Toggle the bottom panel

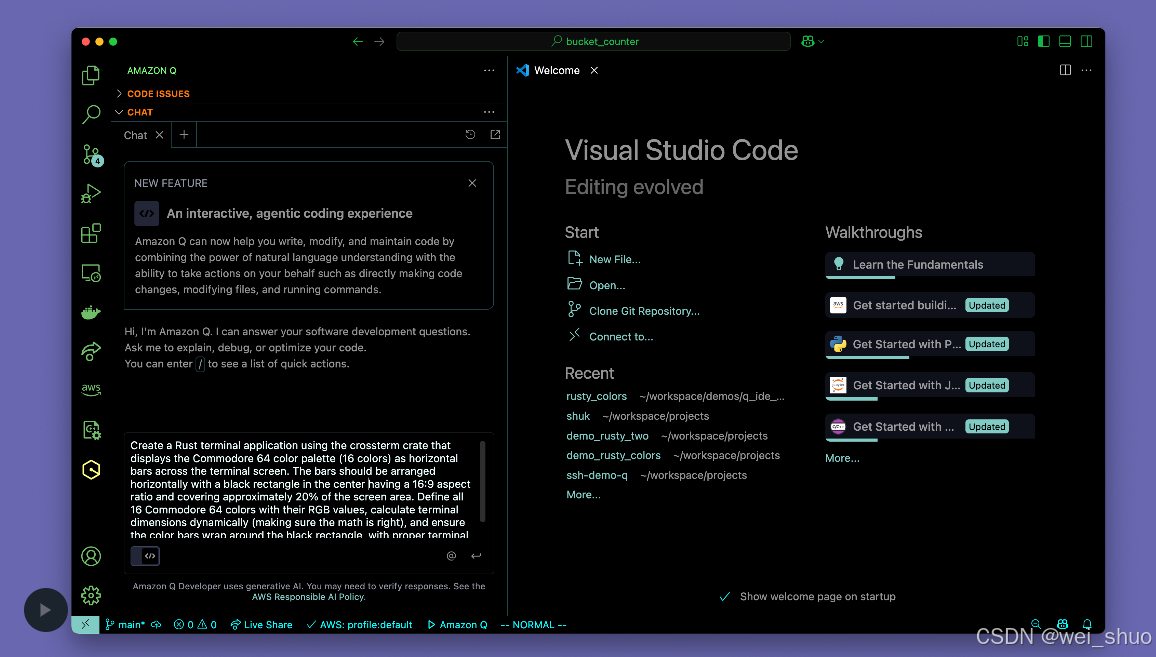(1065, 41)
